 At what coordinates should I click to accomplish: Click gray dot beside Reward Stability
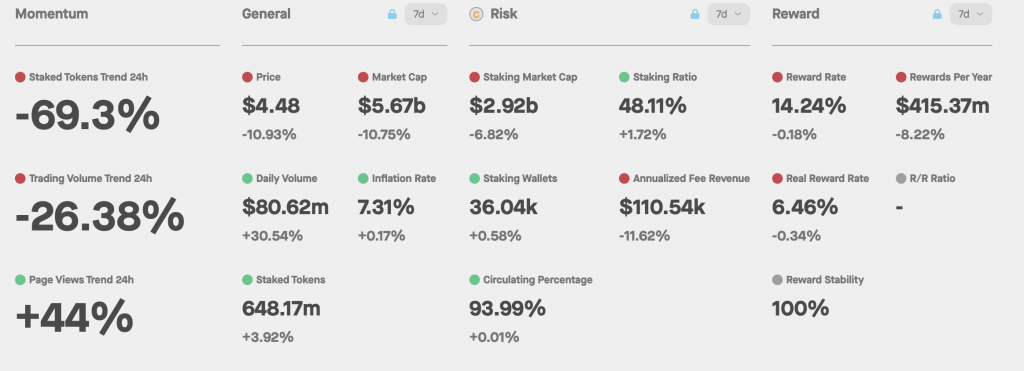(777, 280)
